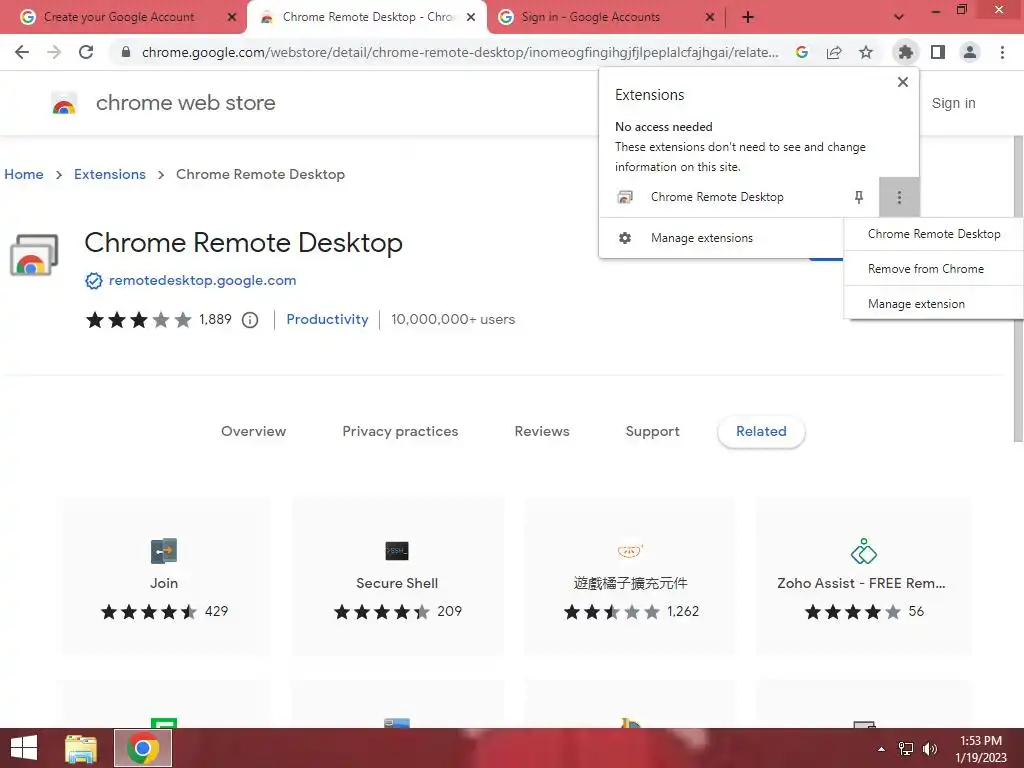
Task: Open the Join extension card
Action: 164,577
